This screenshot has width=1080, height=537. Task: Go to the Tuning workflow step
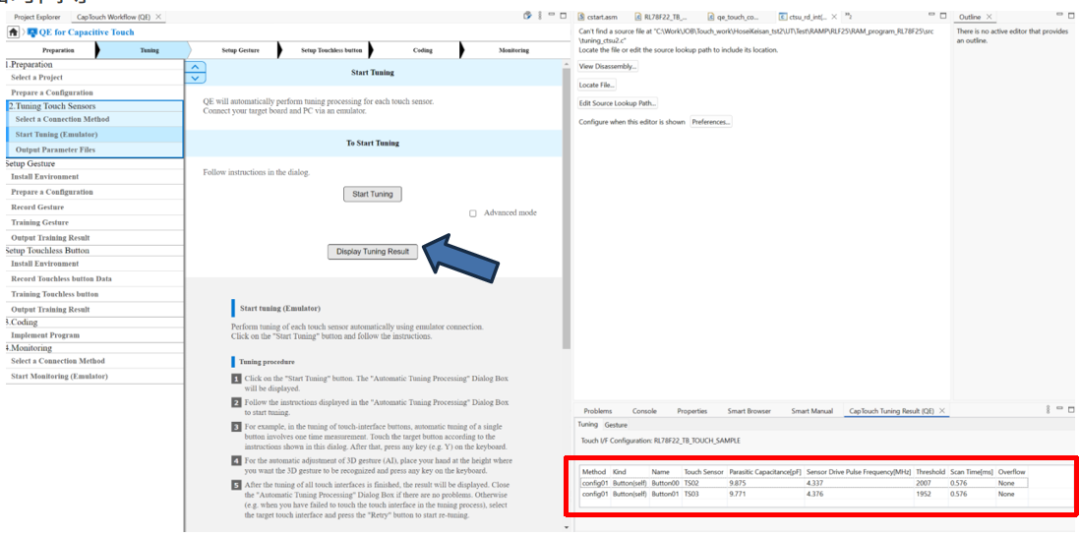pyautogui.click(x=149, y=50)
